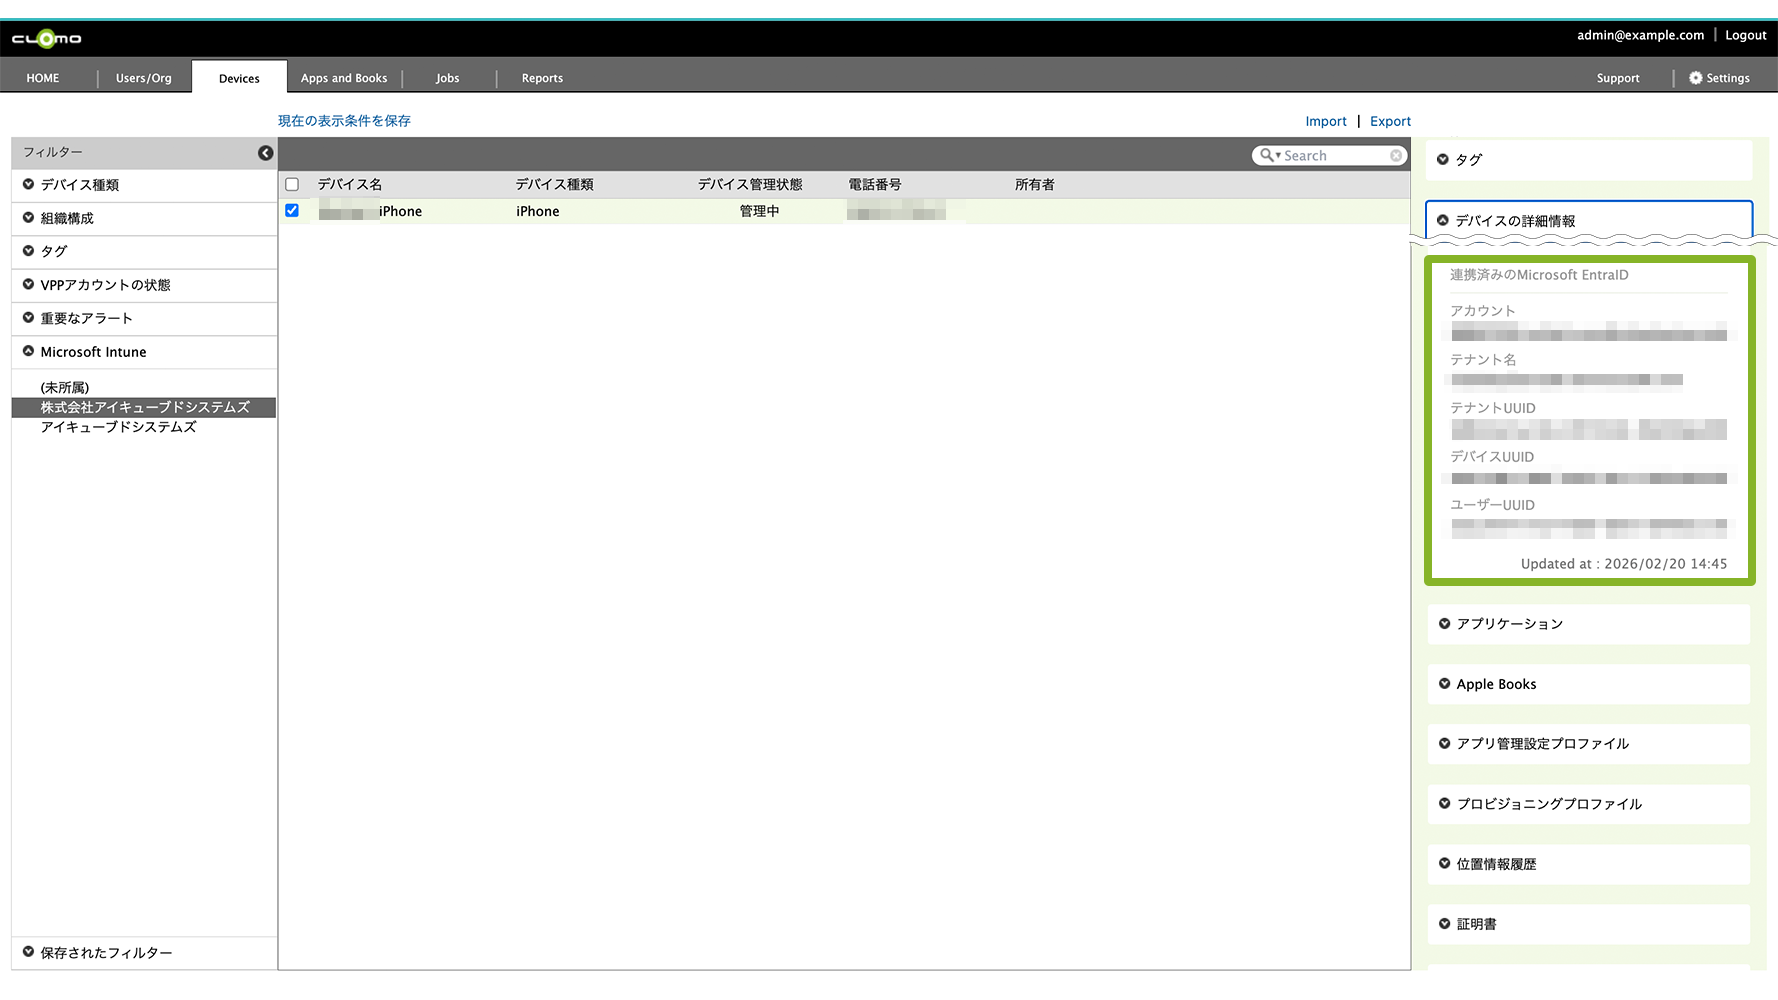Open Settings via the gear icon
Screen dimensions: 1778x1000
coord(1695,78)
